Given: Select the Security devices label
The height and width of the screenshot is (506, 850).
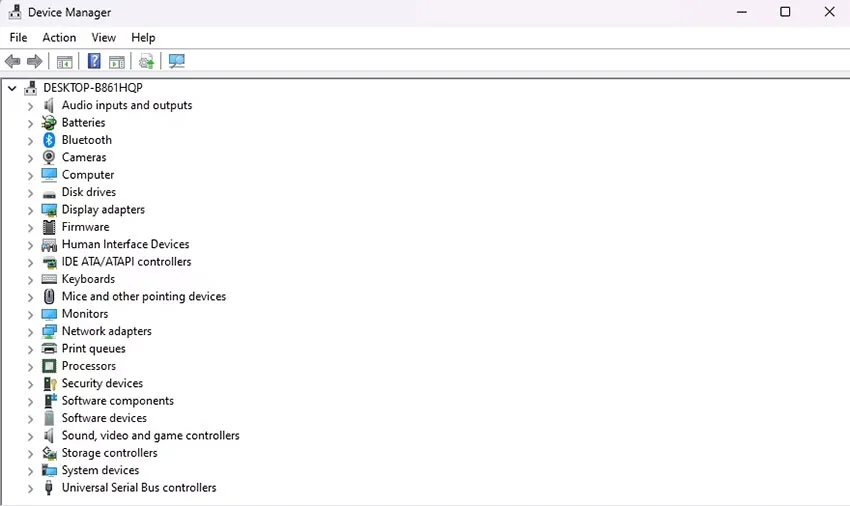Looking at the screenshot, I should tap(102, 383).
